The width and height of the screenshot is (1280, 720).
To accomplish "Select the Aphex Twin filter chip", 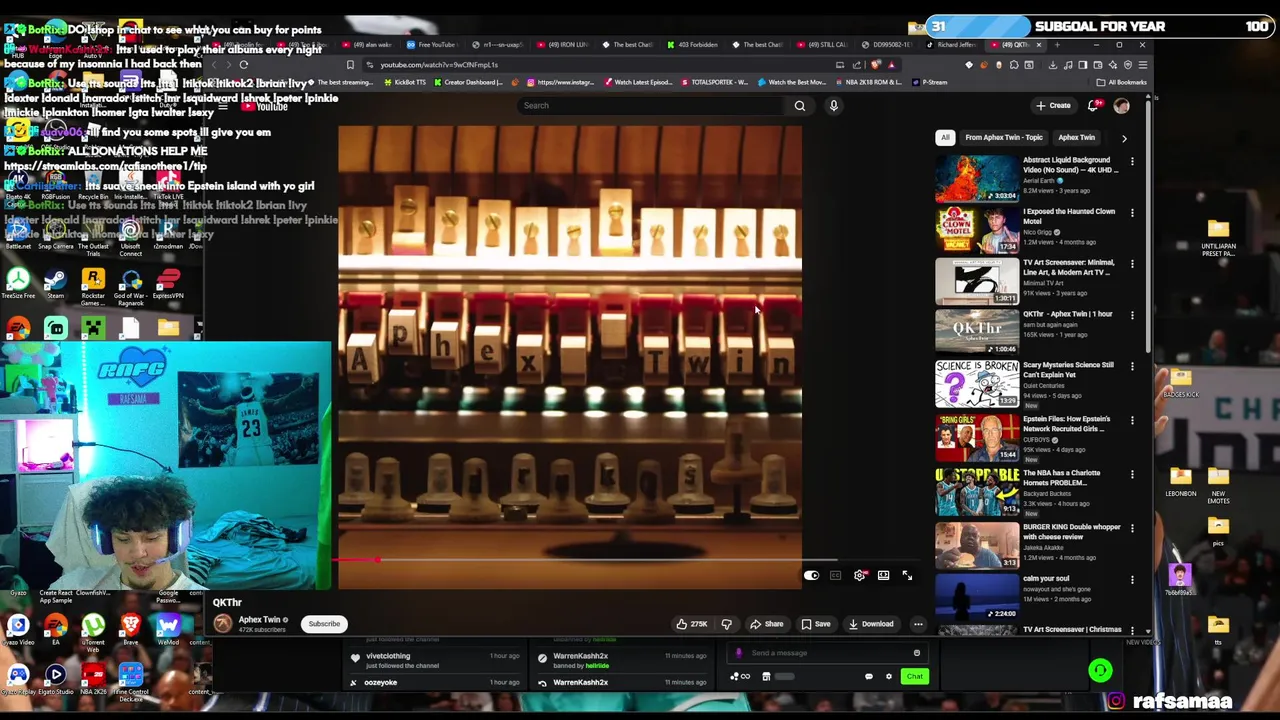I will tap(1077, 137).
